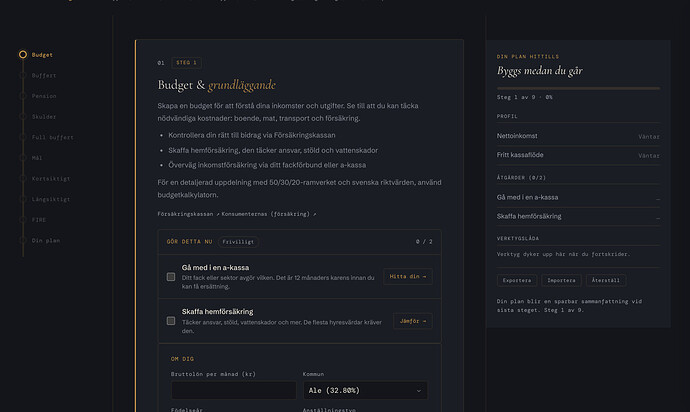Open the Kommun dropdown showing Ale
This screenshot has width=690, height=412.
[365, 390]
